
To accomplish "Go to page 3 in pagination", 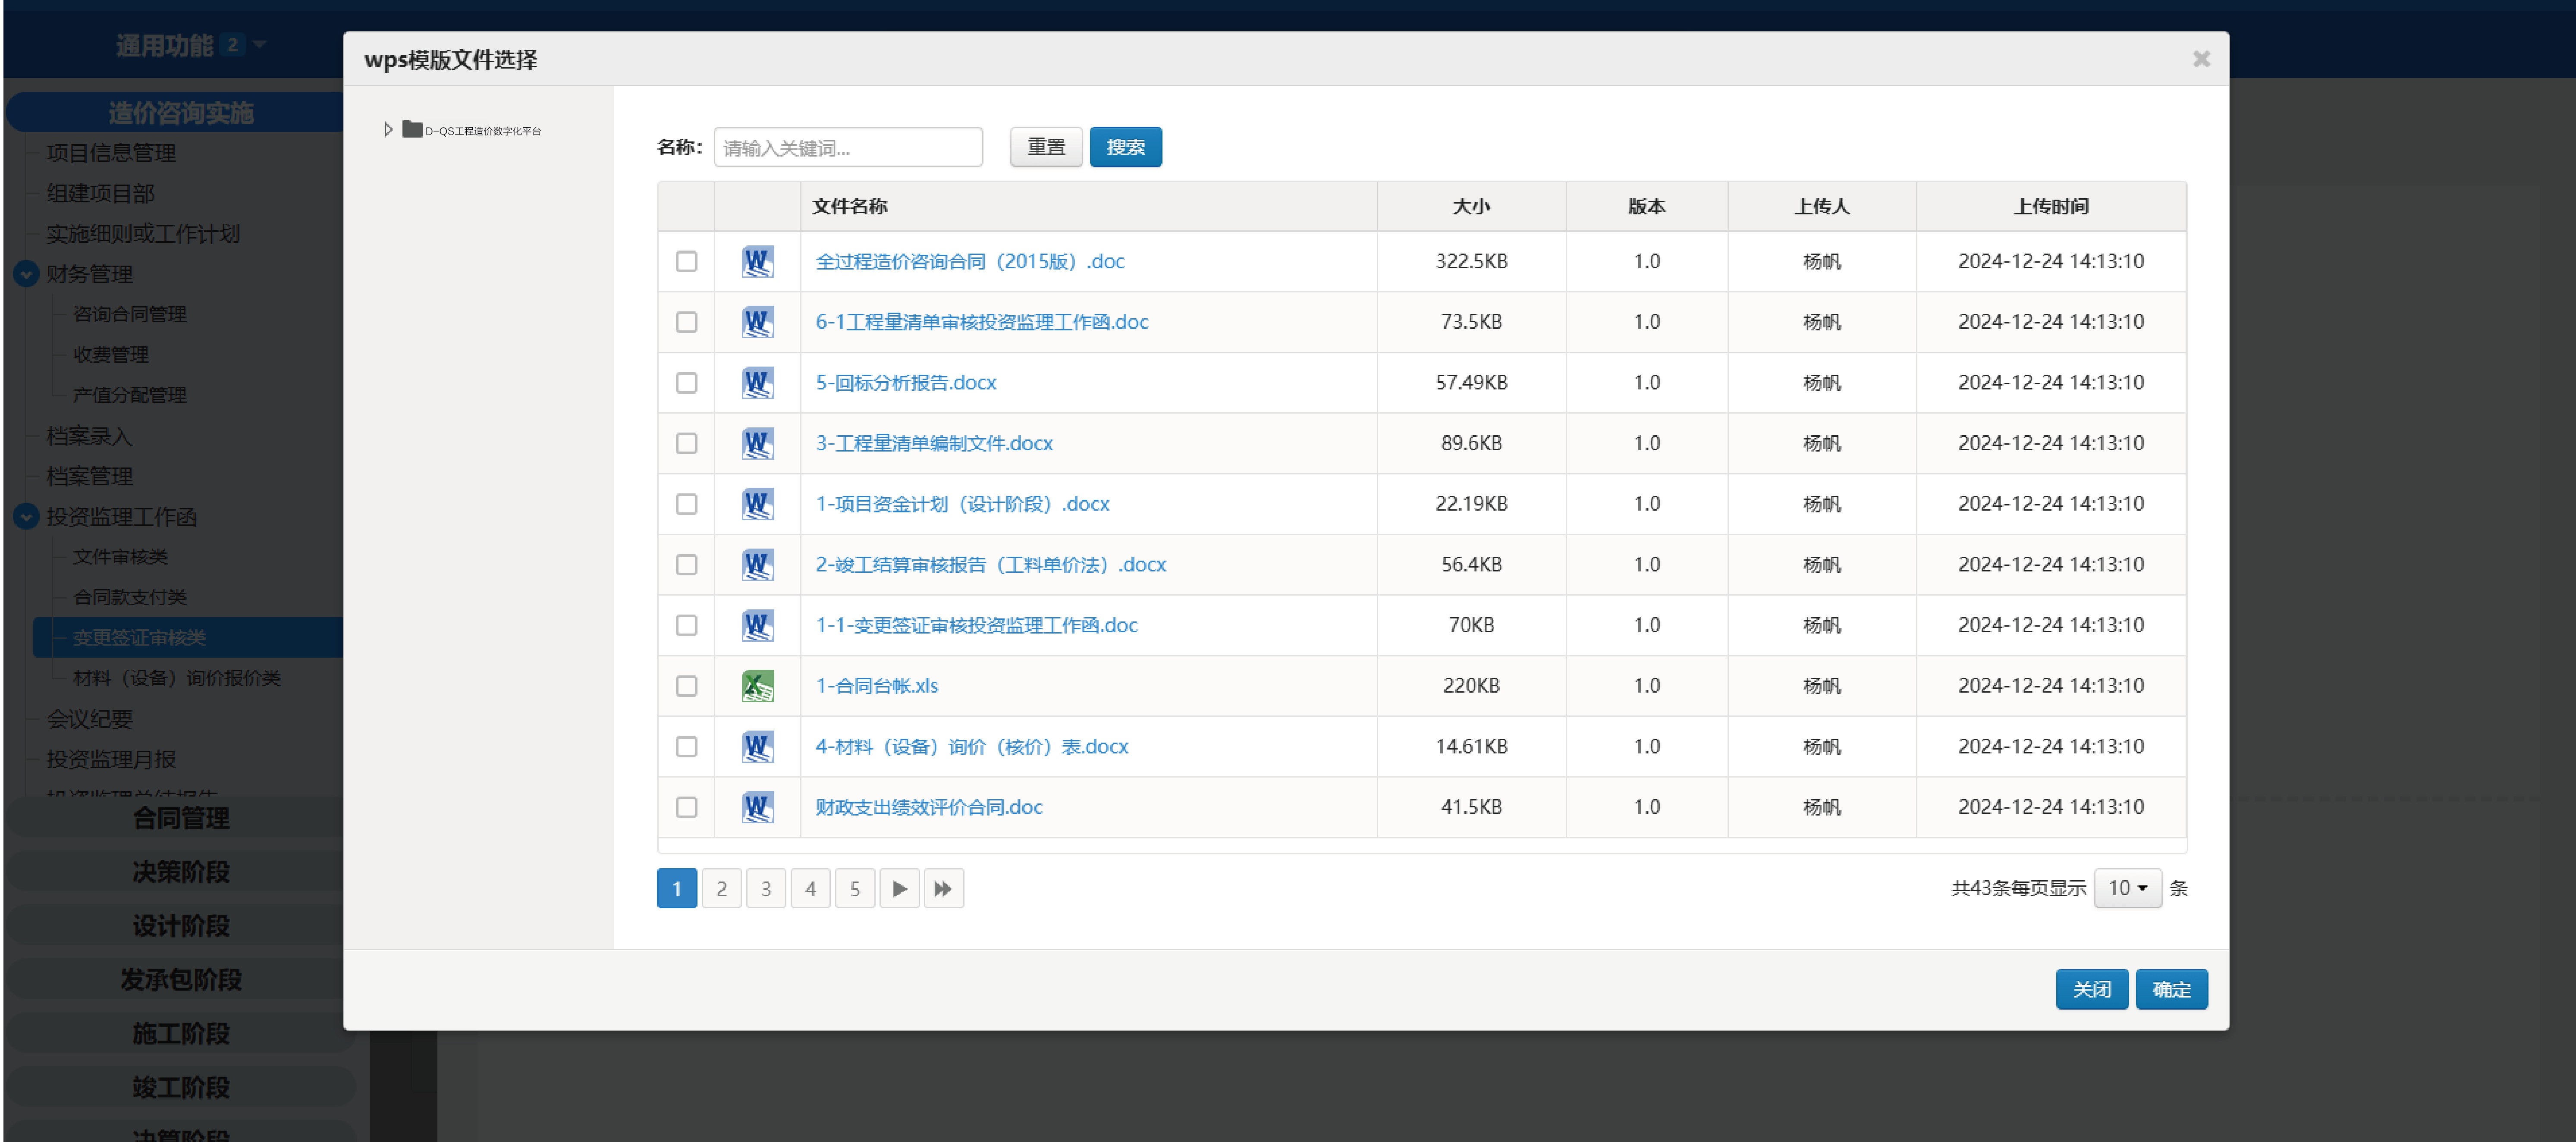I will point(766,888).
